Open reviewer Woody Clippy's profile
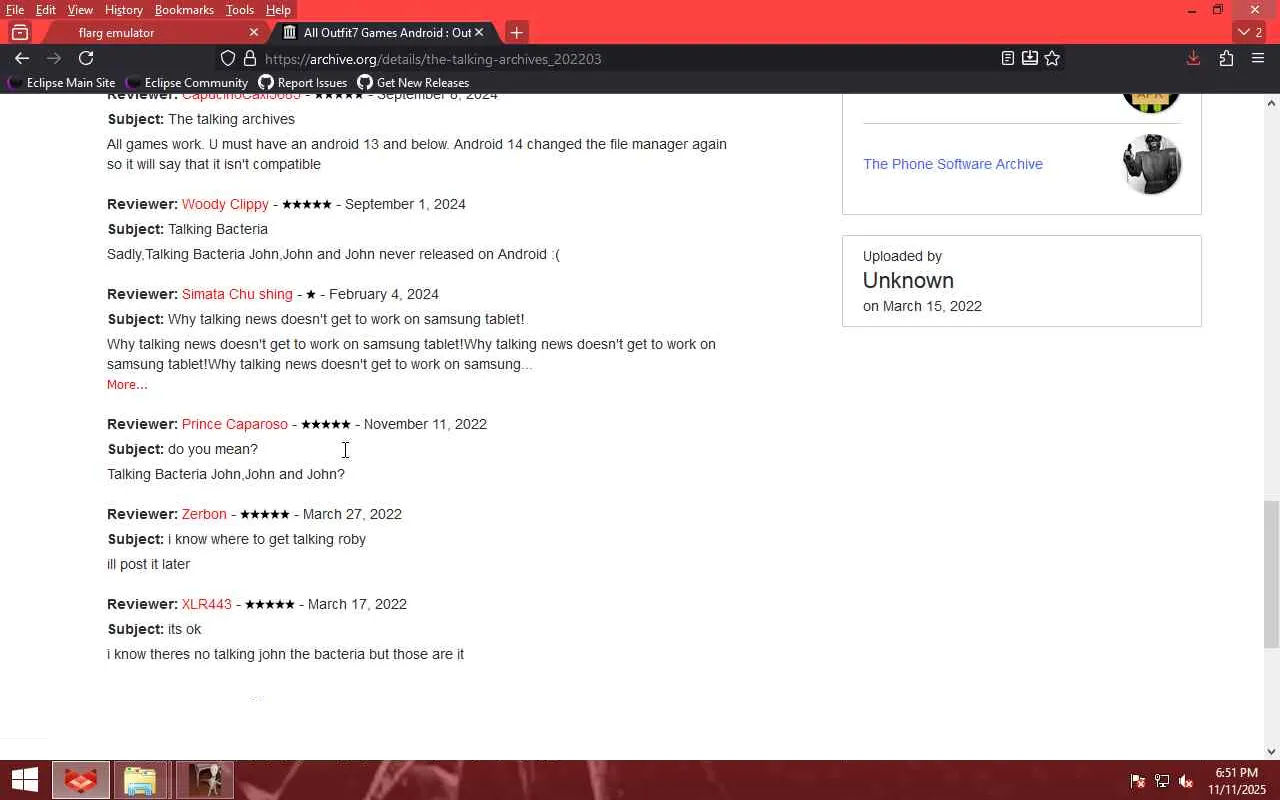The image size is (1280, 800). (x=225, y=204)
